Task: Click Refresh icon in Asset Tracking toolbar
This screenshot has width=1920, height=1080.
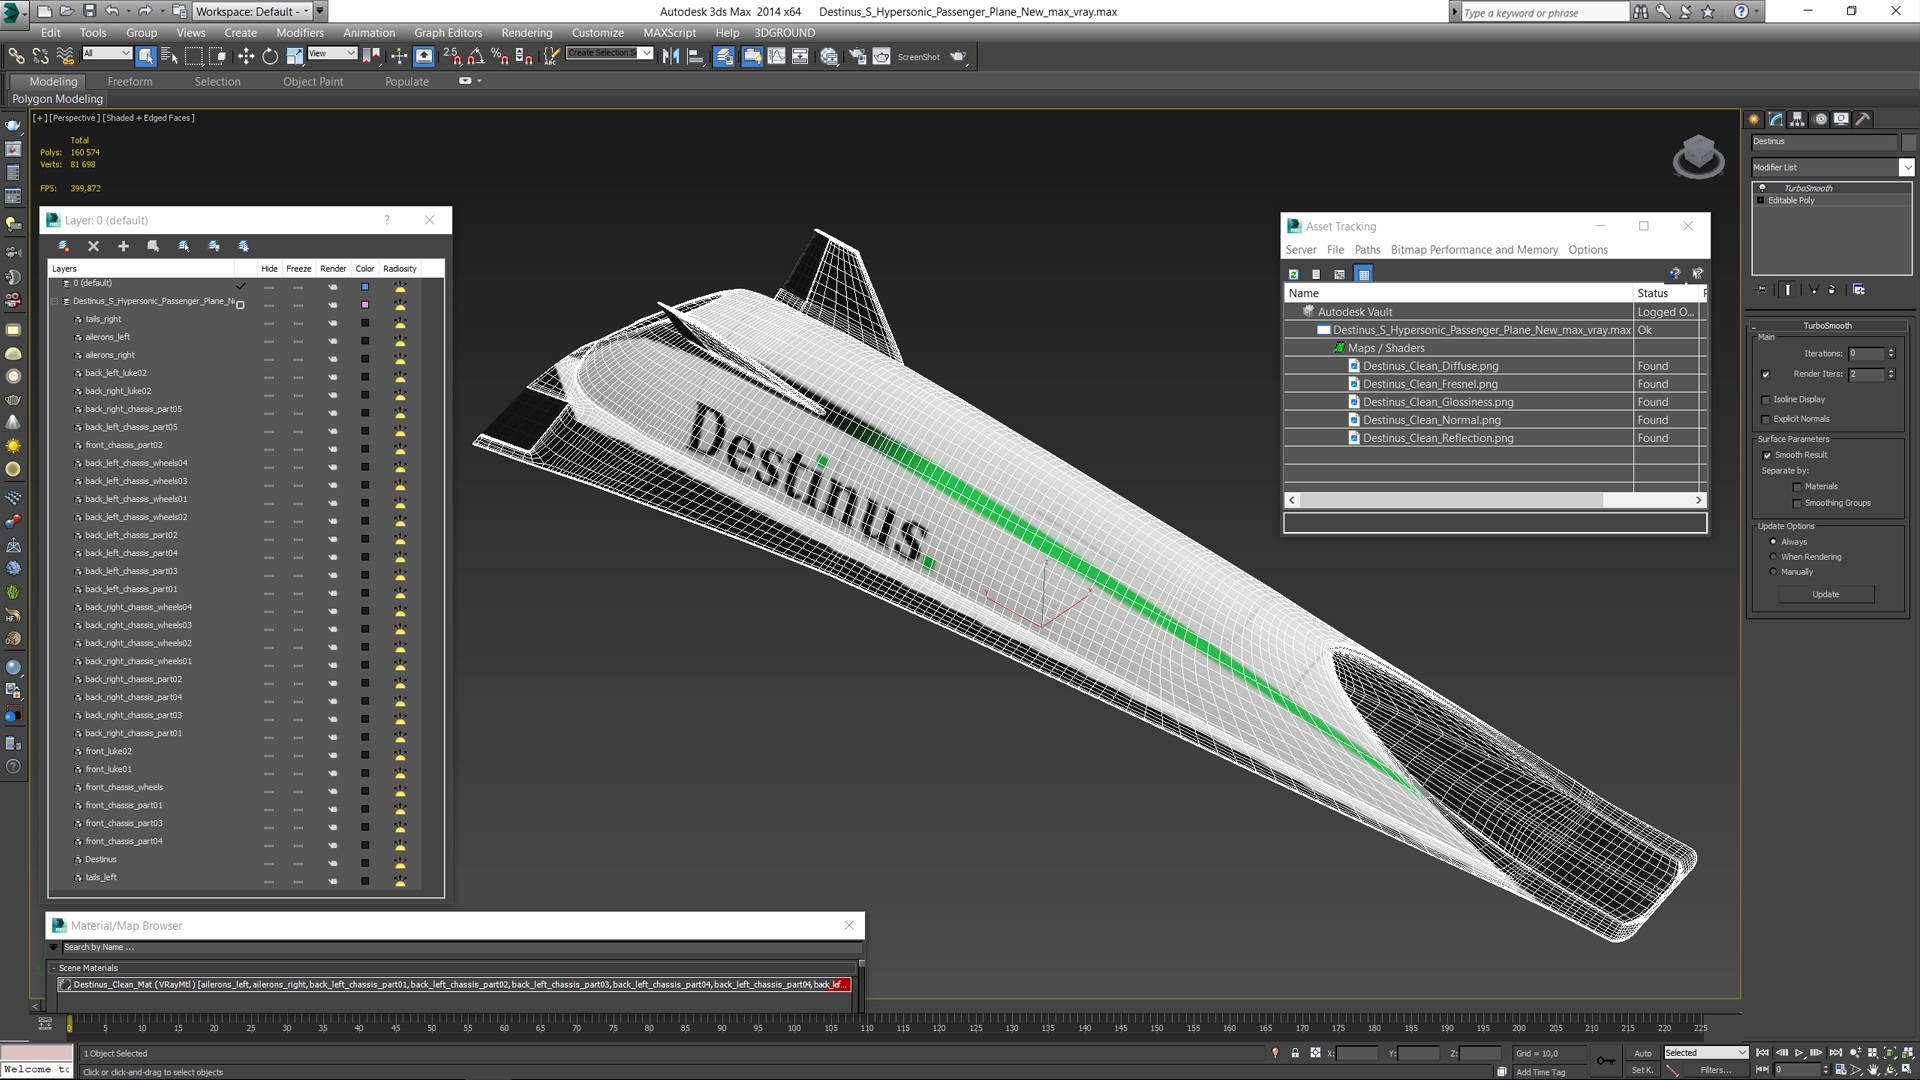Action: click(1293, 274)
